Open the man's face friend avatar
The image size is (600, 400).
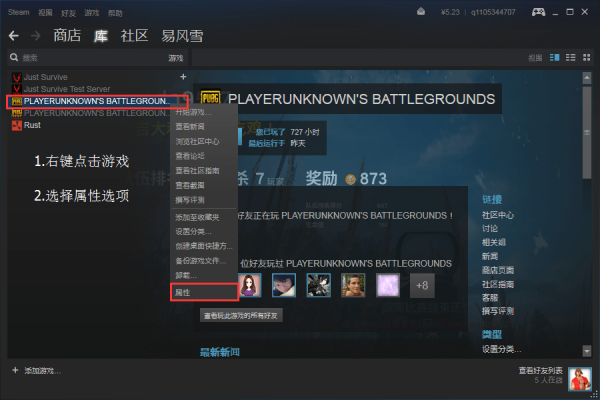click(353, 285)
